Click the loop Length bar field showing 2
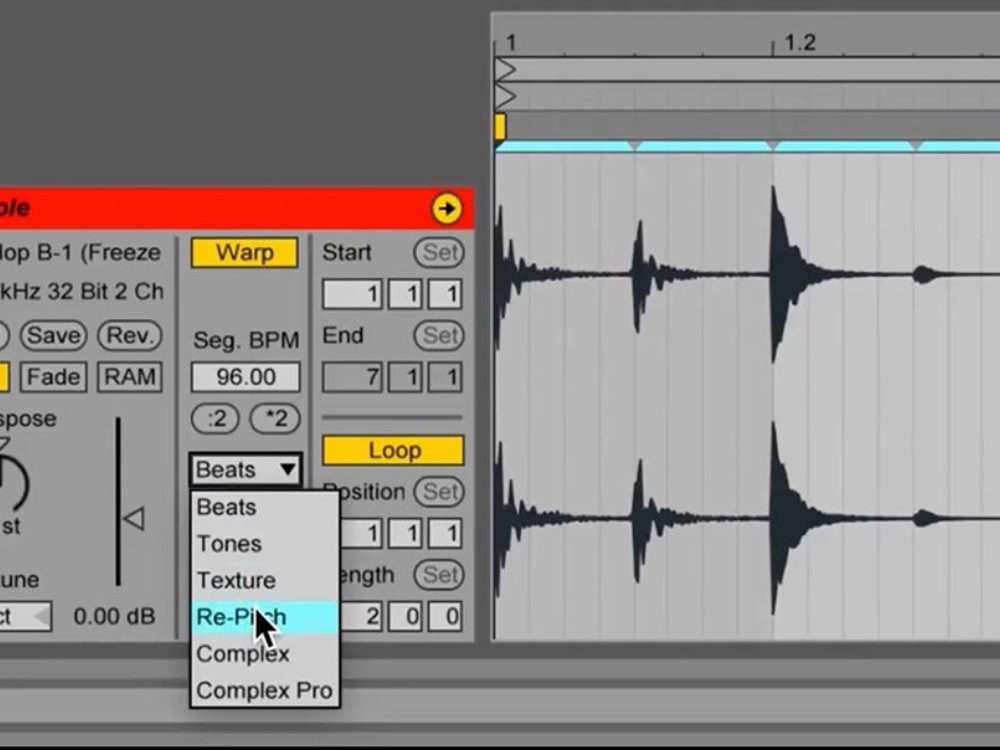This screenshot has height=750, width=1000. pos(360,617)
